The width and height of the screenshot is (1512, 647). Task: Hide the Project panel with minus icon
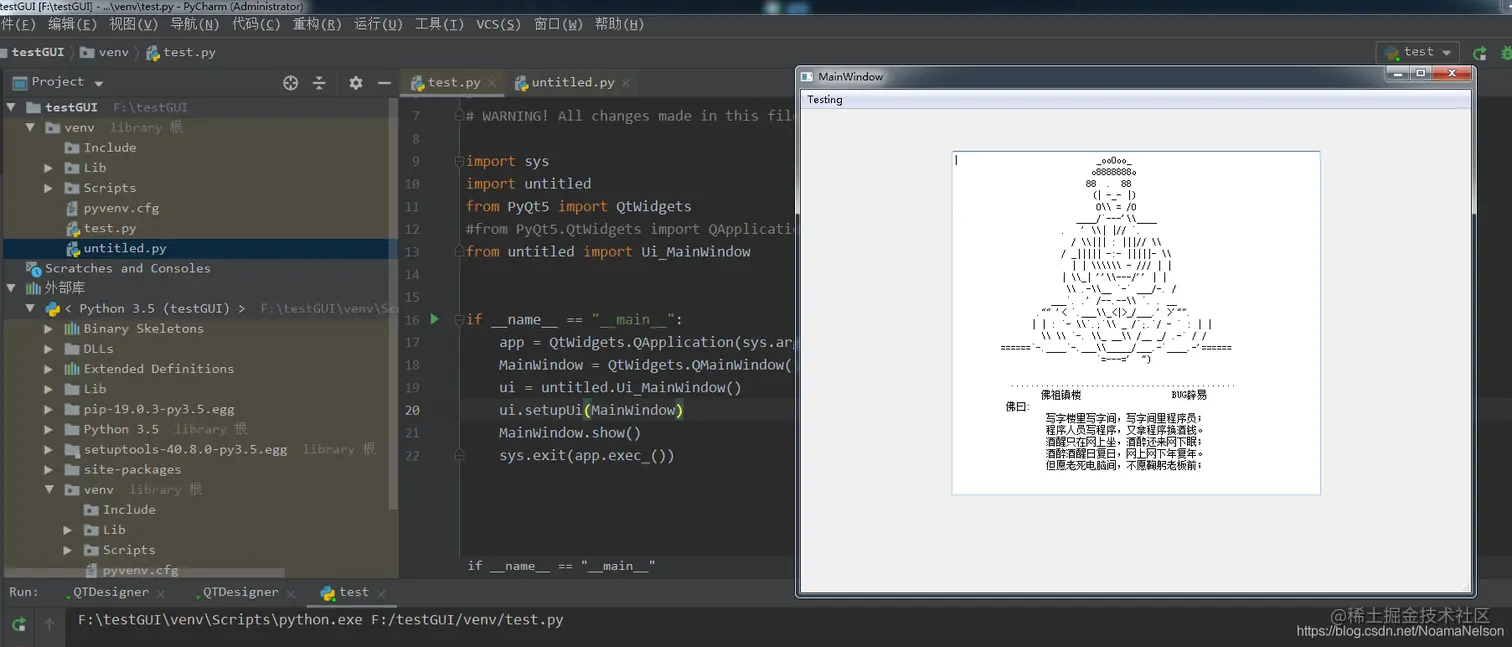[x=384, y=83]
